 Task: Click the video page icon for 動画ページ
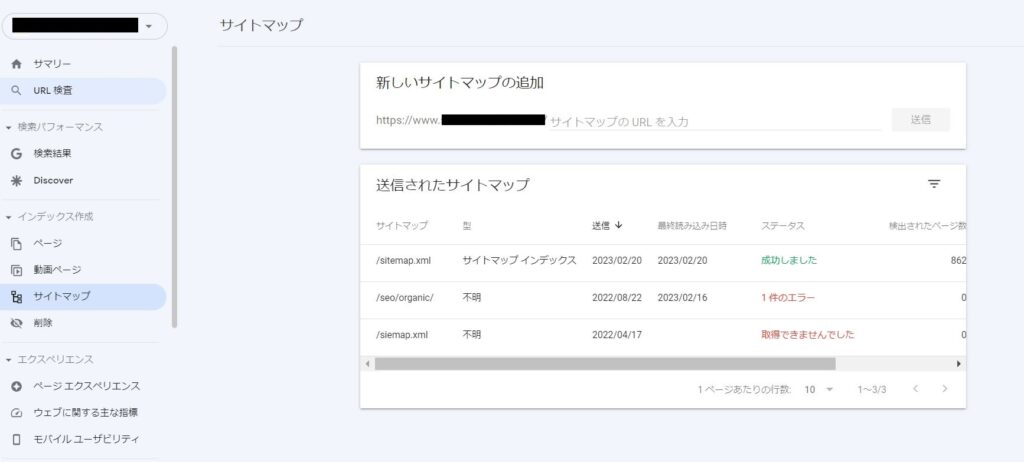[16, 270]
